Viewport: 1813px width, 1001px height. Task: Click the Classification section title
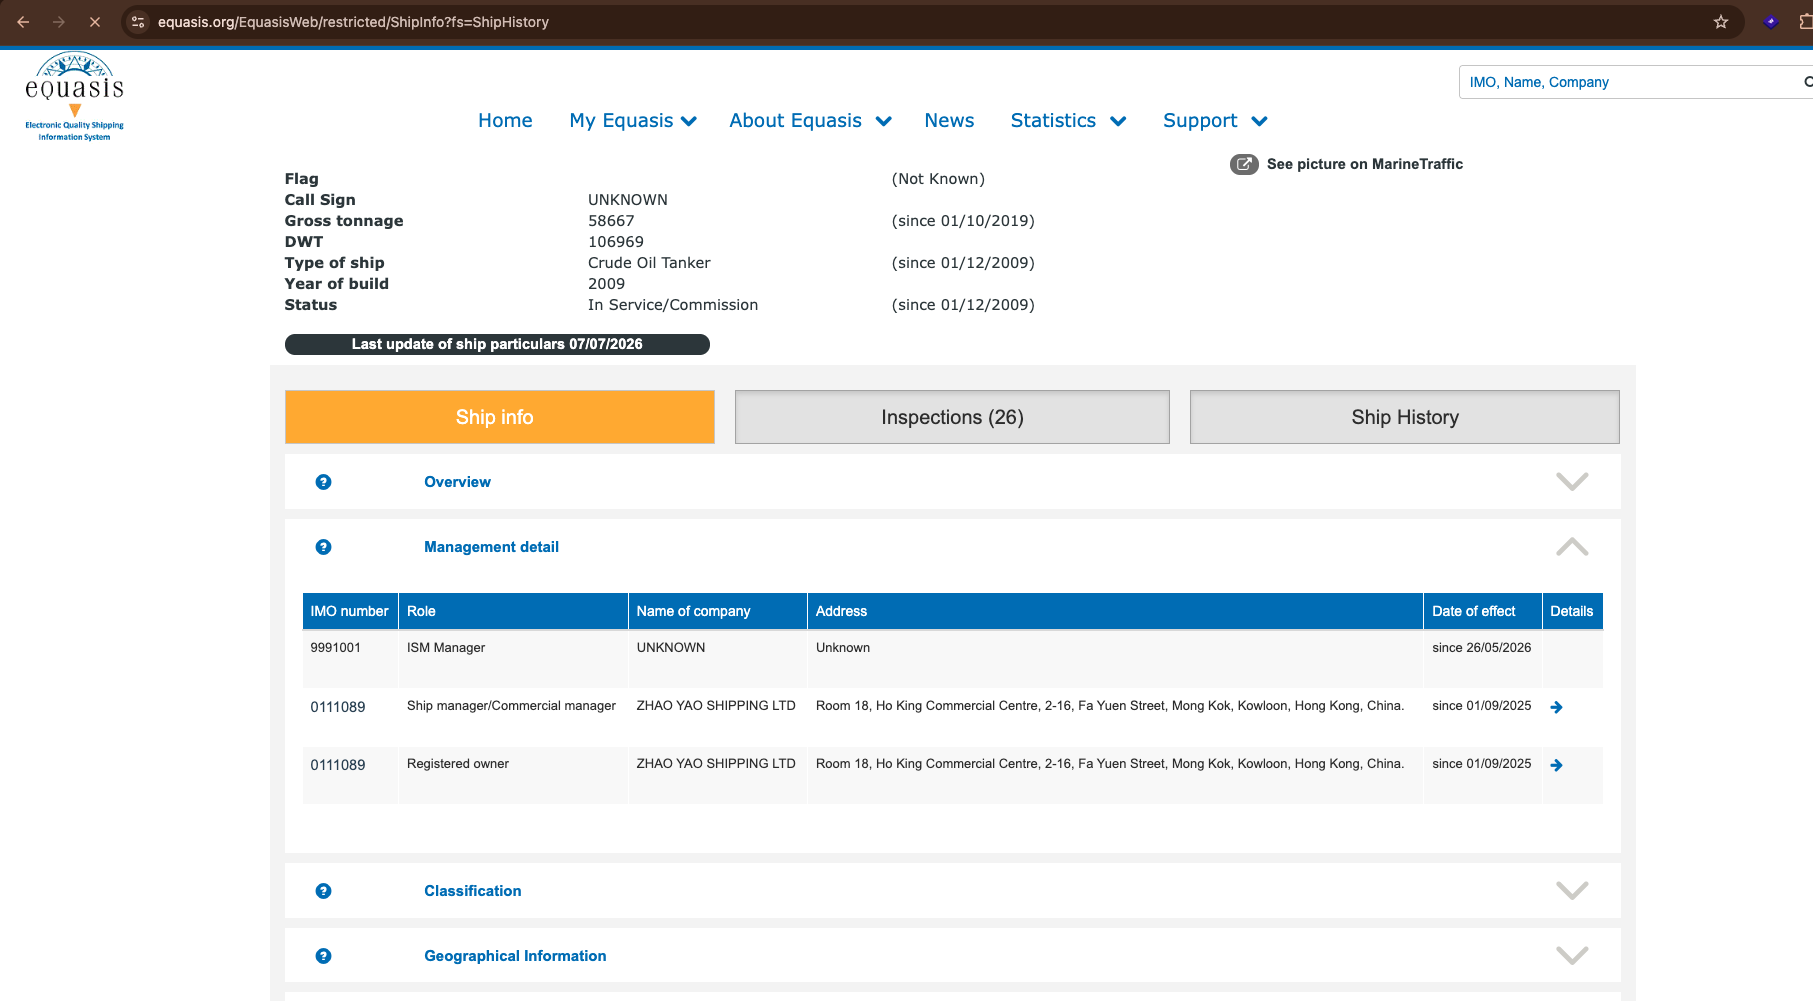(x=472, y=891)
